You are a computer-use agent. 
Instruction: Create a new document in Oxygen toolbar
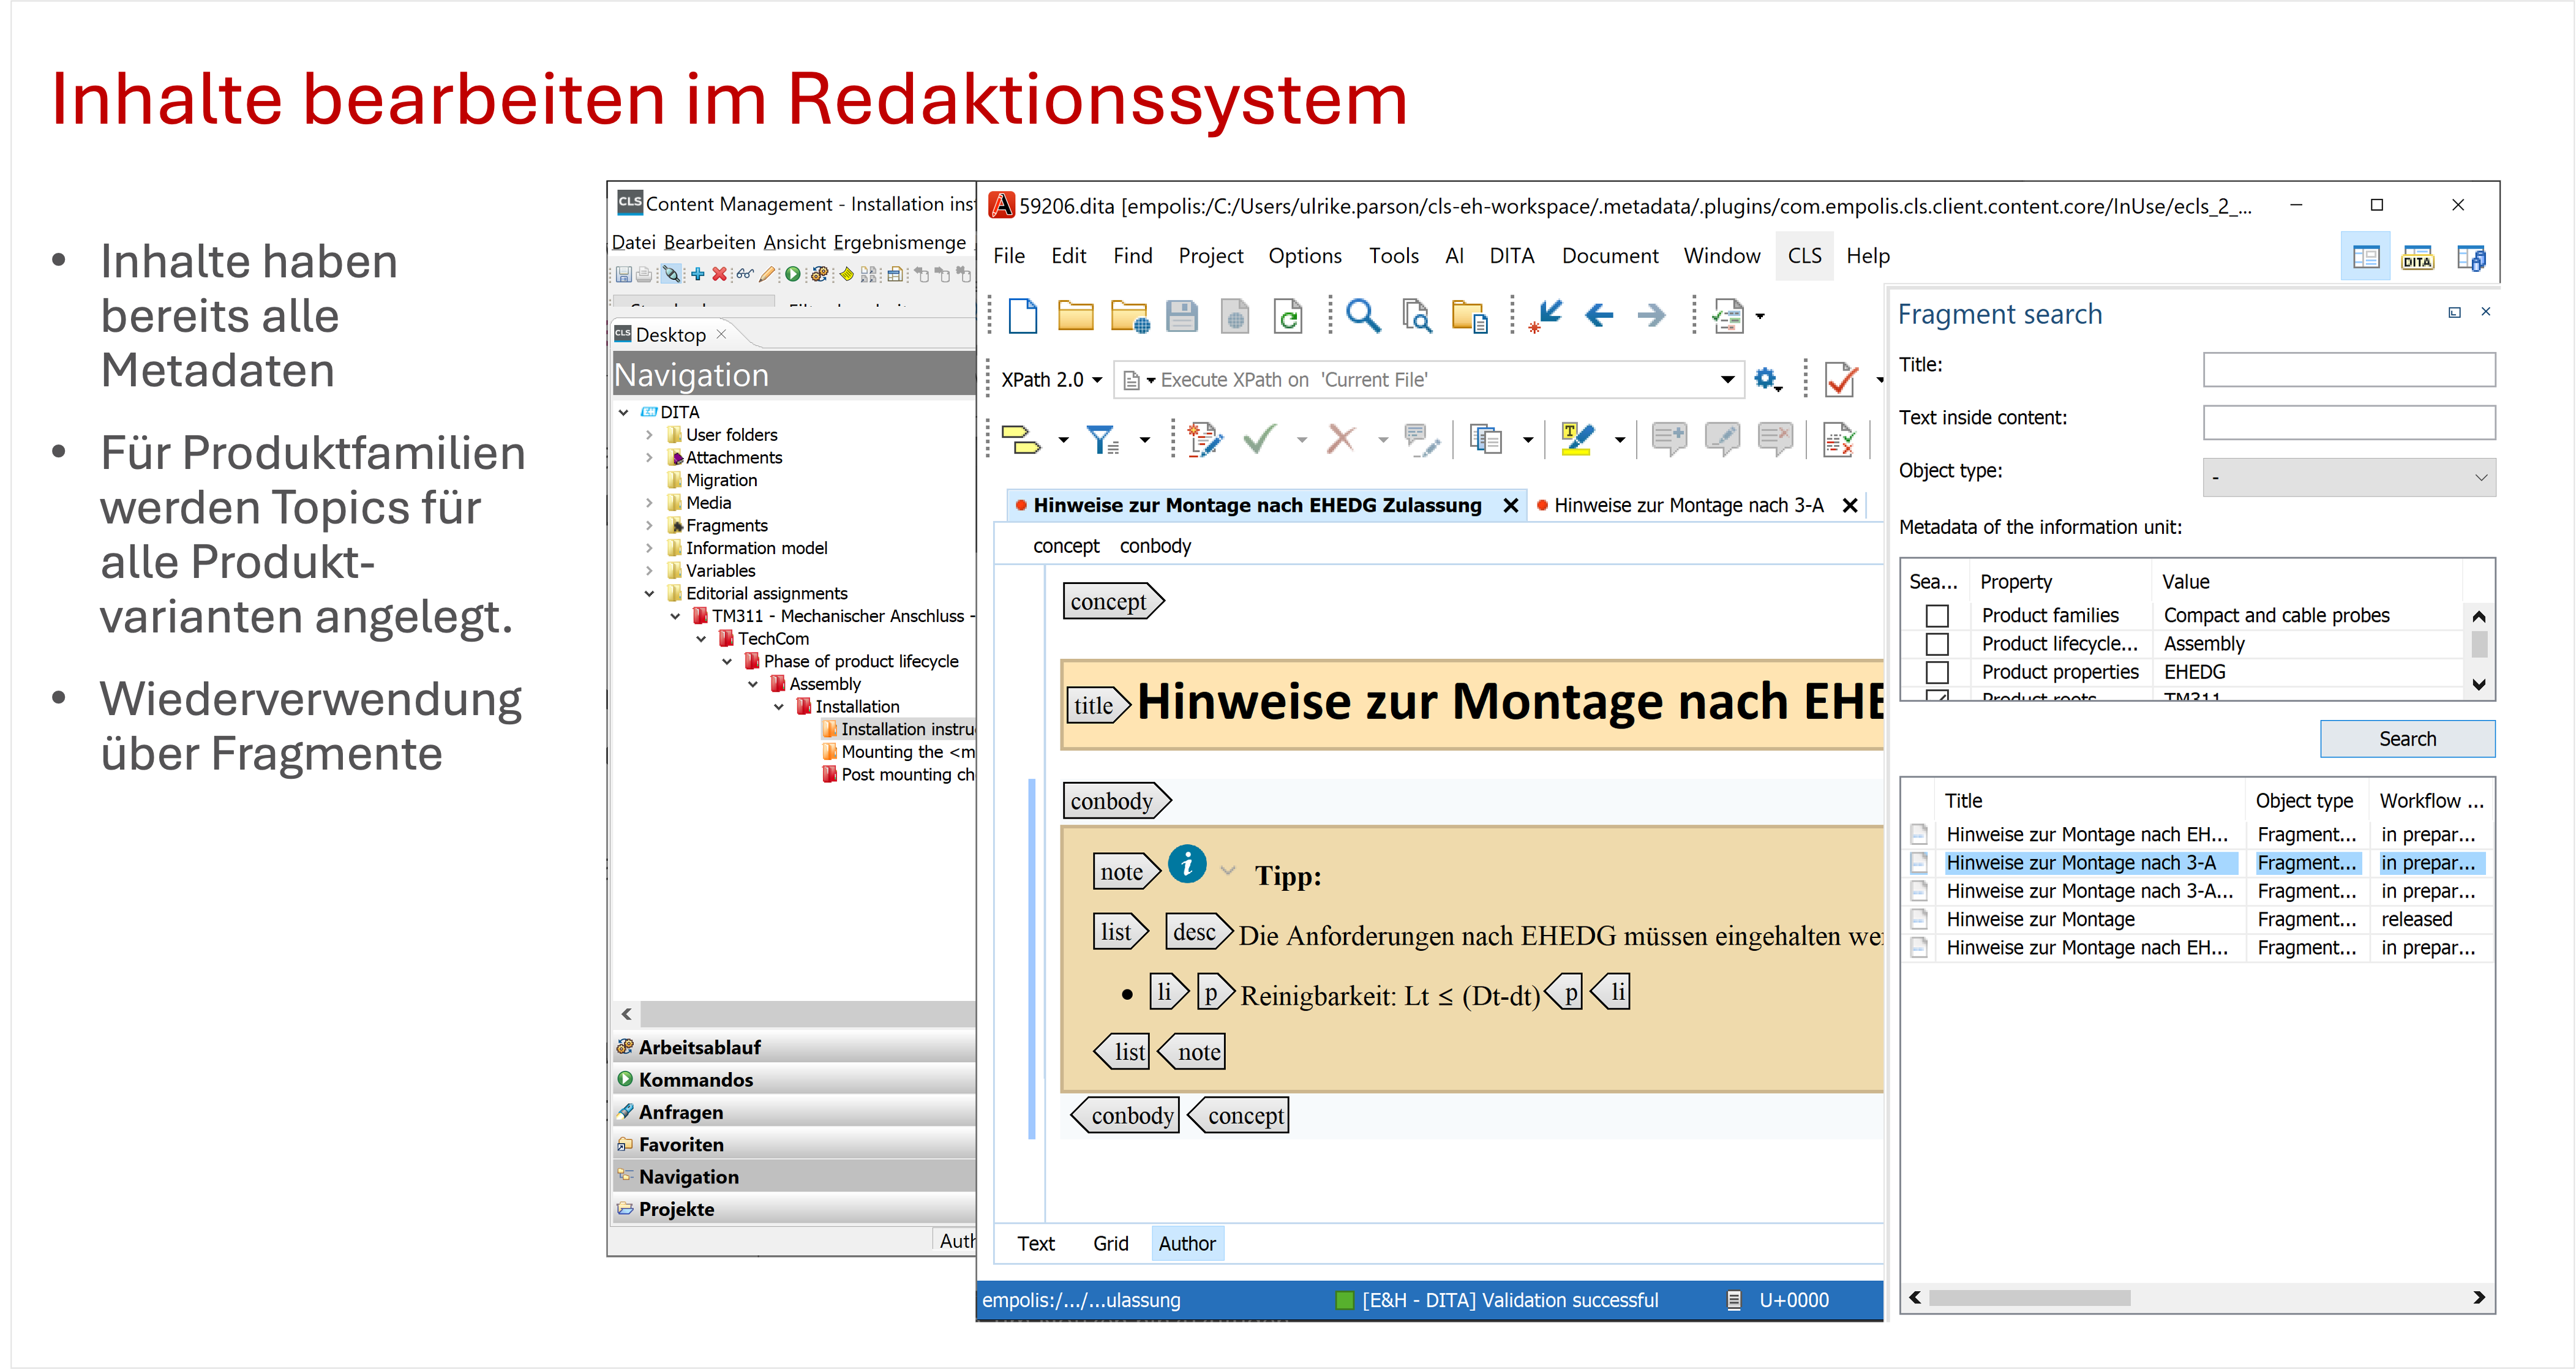1022,316
